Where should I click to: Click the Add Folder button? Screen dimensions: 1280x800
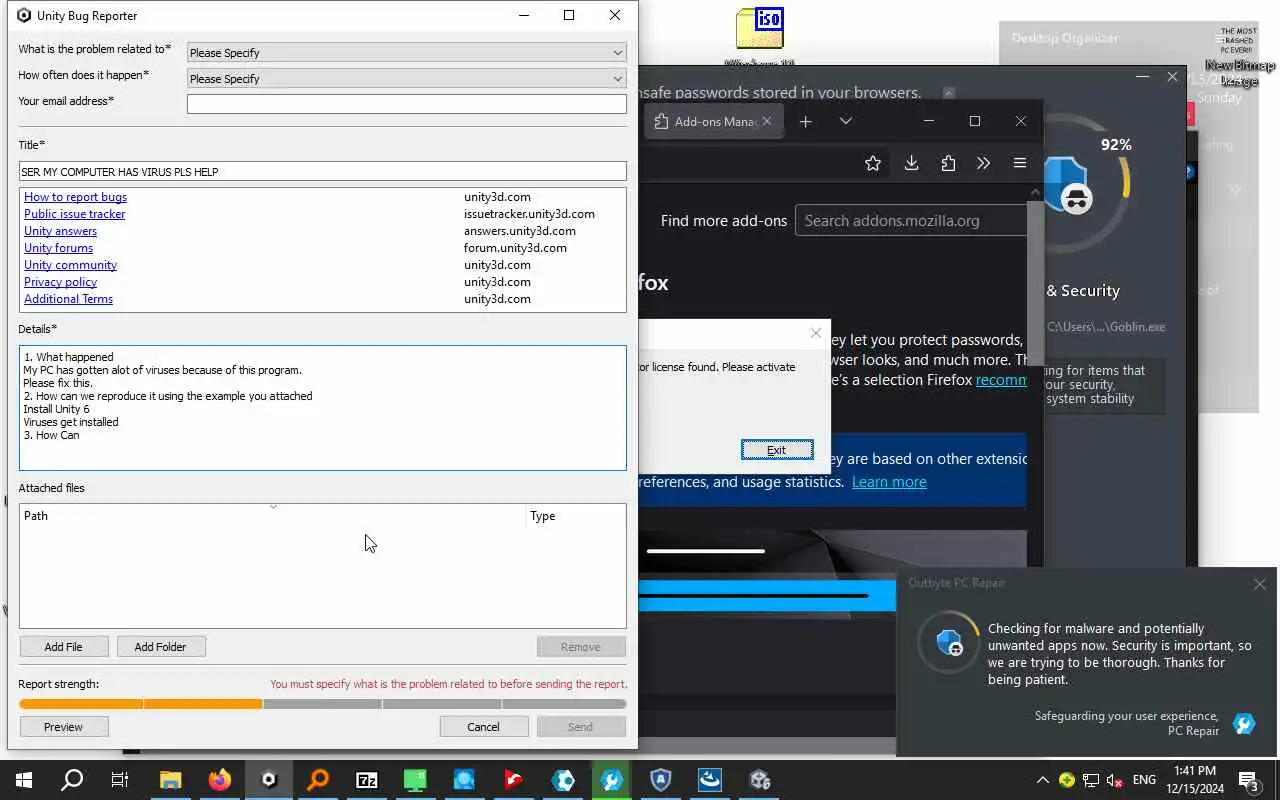pyautogui.click(x=161, y=647)
